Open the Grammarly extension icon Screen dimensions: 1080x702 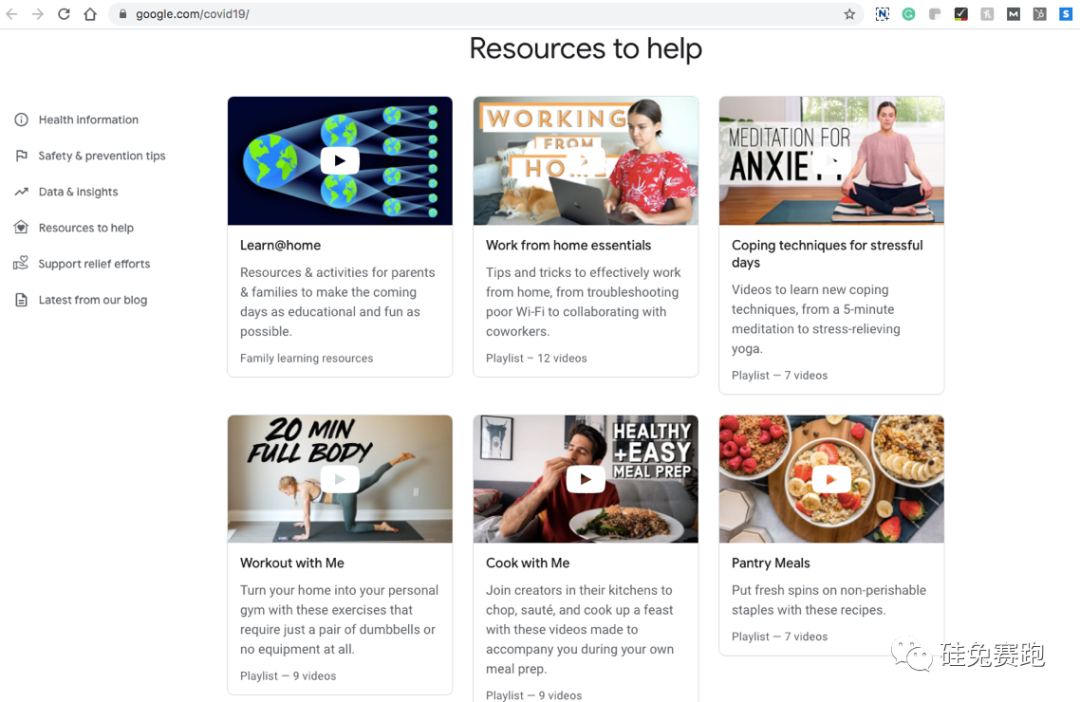coord(908,14)
